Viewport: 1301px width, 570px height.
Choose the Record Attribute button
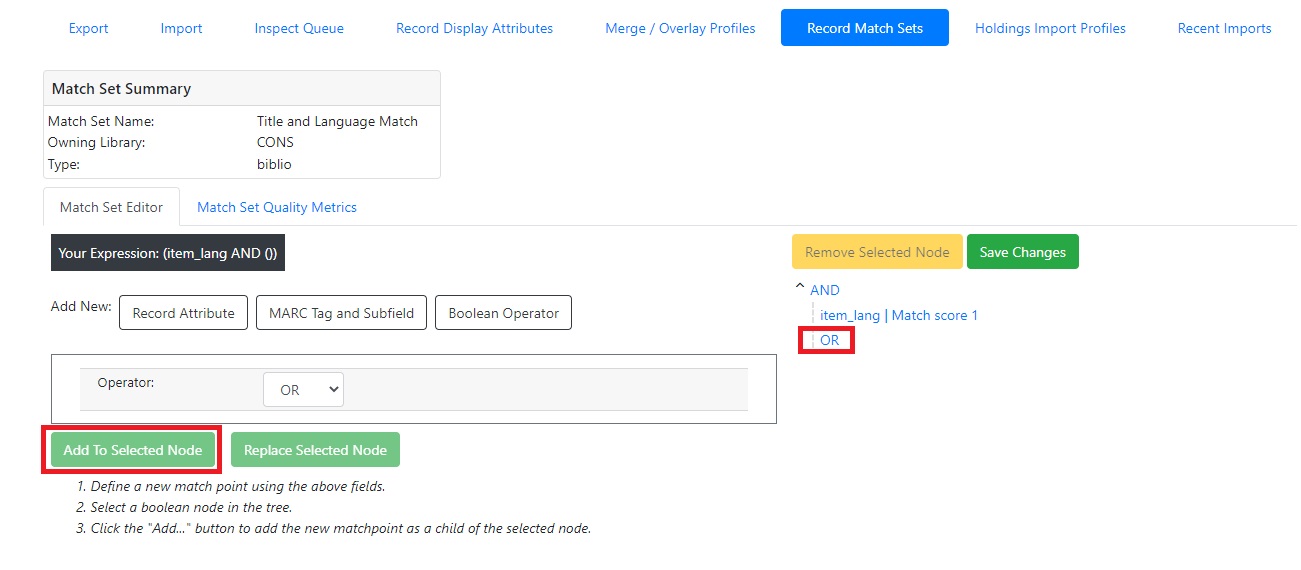coord(183,313)
